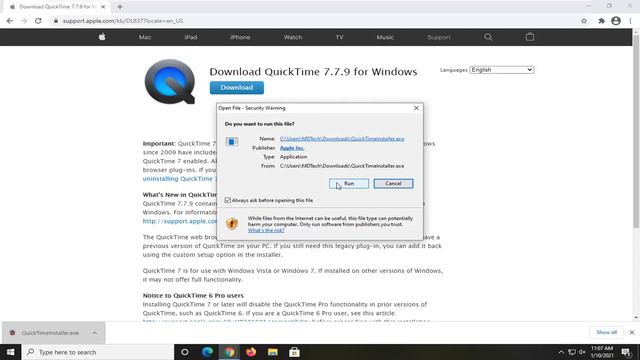The width and height of the screenshot is (640, 360).
Task: Open the iPad menu item
Action: (x=191, y=37)
